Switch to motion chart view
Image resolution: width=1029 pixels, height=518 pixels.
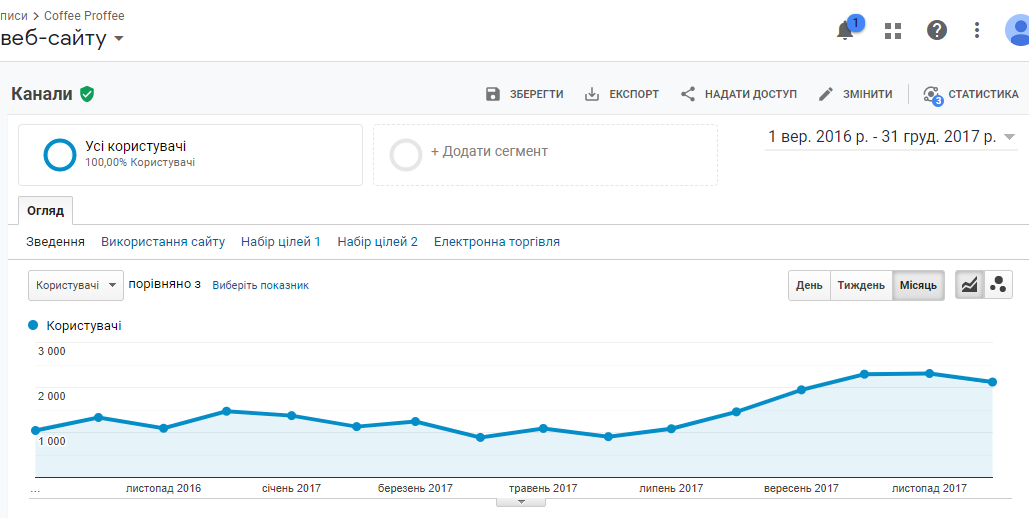pyautogui.click(x=998, y=285)
